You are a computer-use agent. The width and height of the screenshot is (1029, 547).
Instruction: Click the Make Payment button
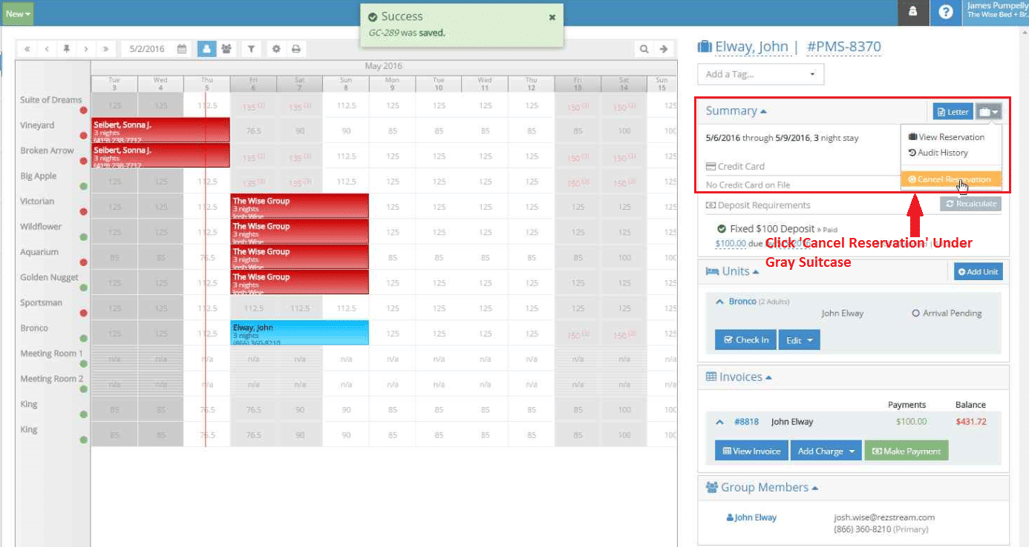pyautogui.click(x=906, y=451)
